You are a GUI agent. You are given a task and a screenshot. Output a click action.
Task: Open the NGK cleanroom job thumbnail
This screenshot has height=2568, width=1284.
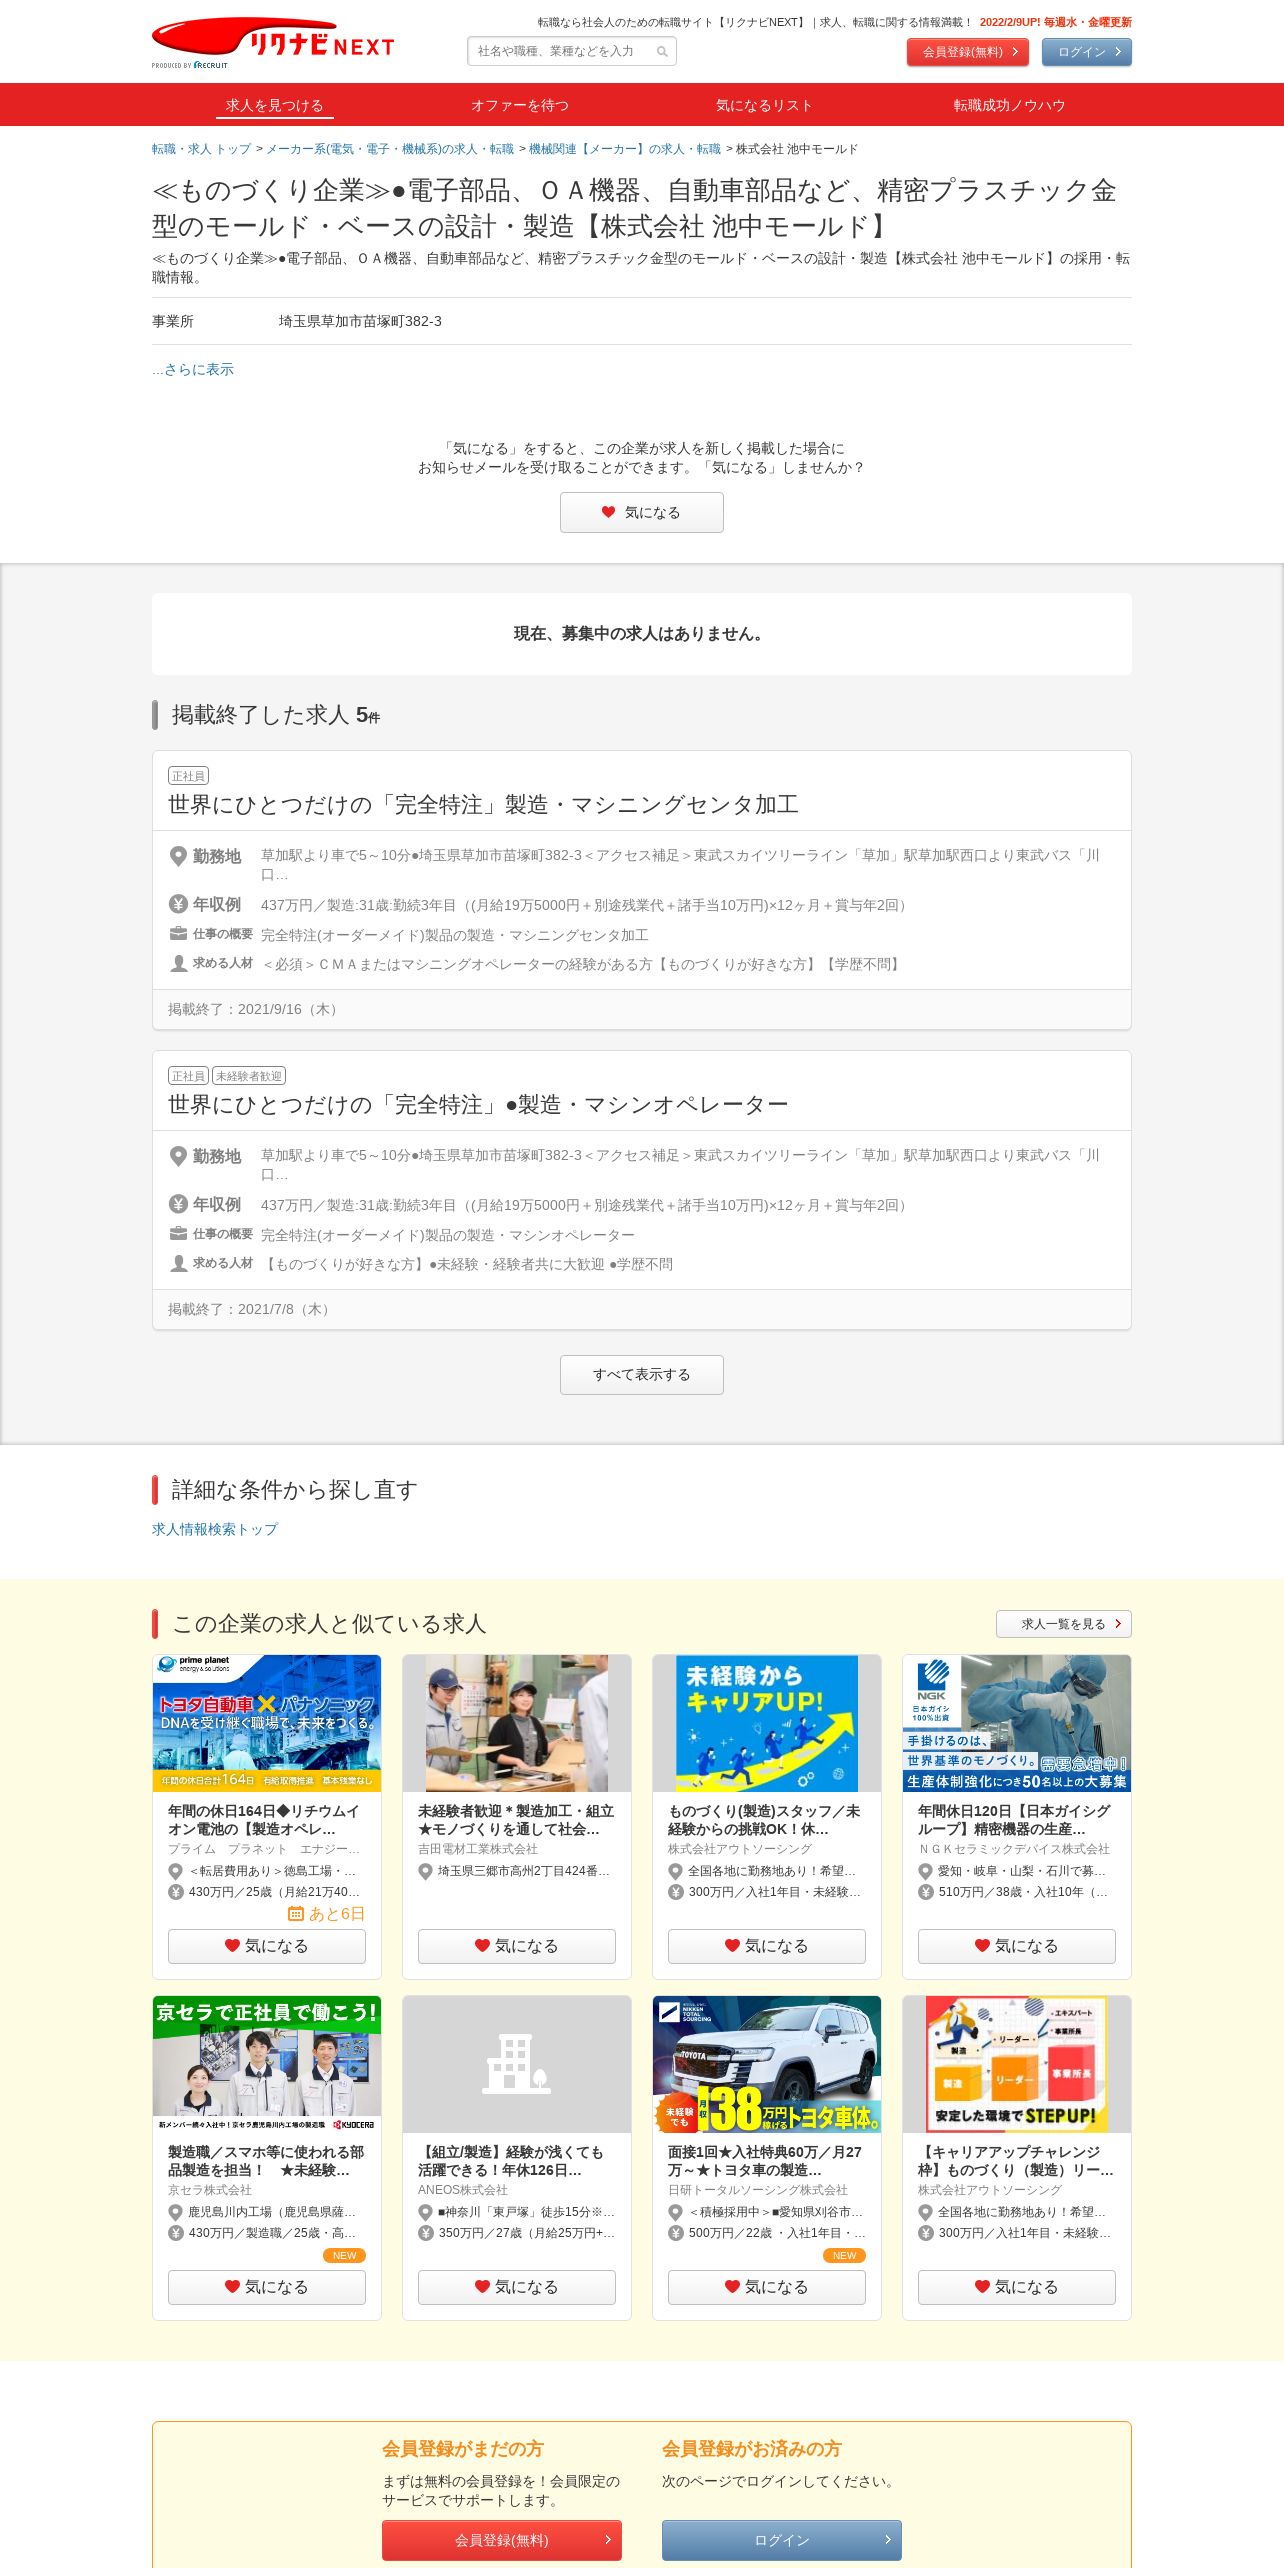1017,1723
